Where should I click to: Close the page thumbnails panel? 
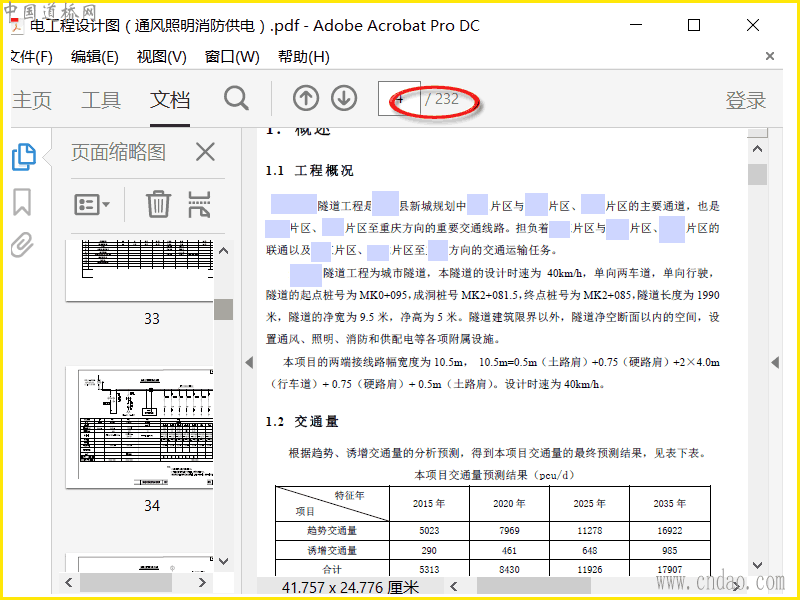[205, 152]
